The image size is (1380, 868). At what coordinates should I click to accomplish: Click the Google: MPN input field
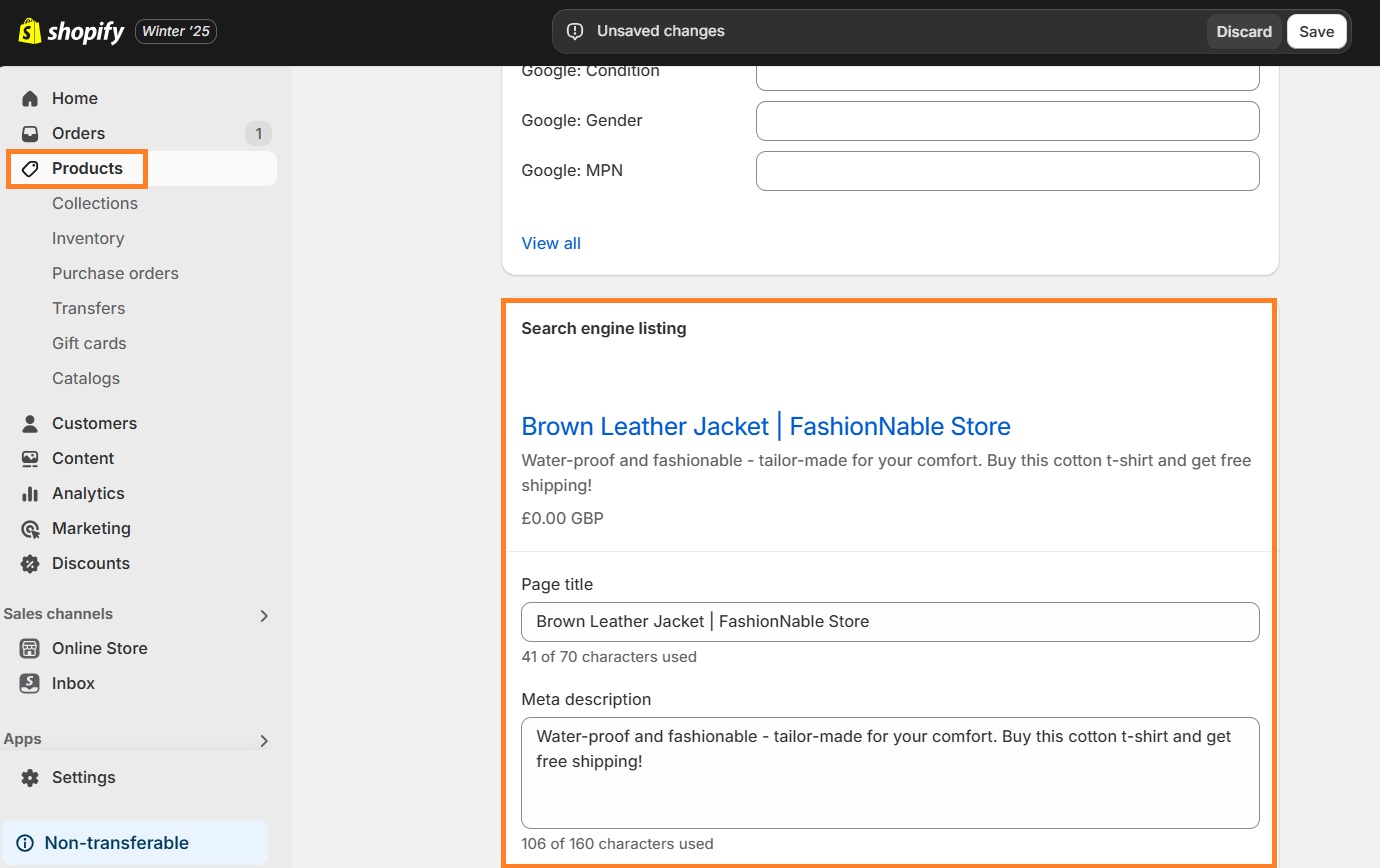tap(1007, 171)
